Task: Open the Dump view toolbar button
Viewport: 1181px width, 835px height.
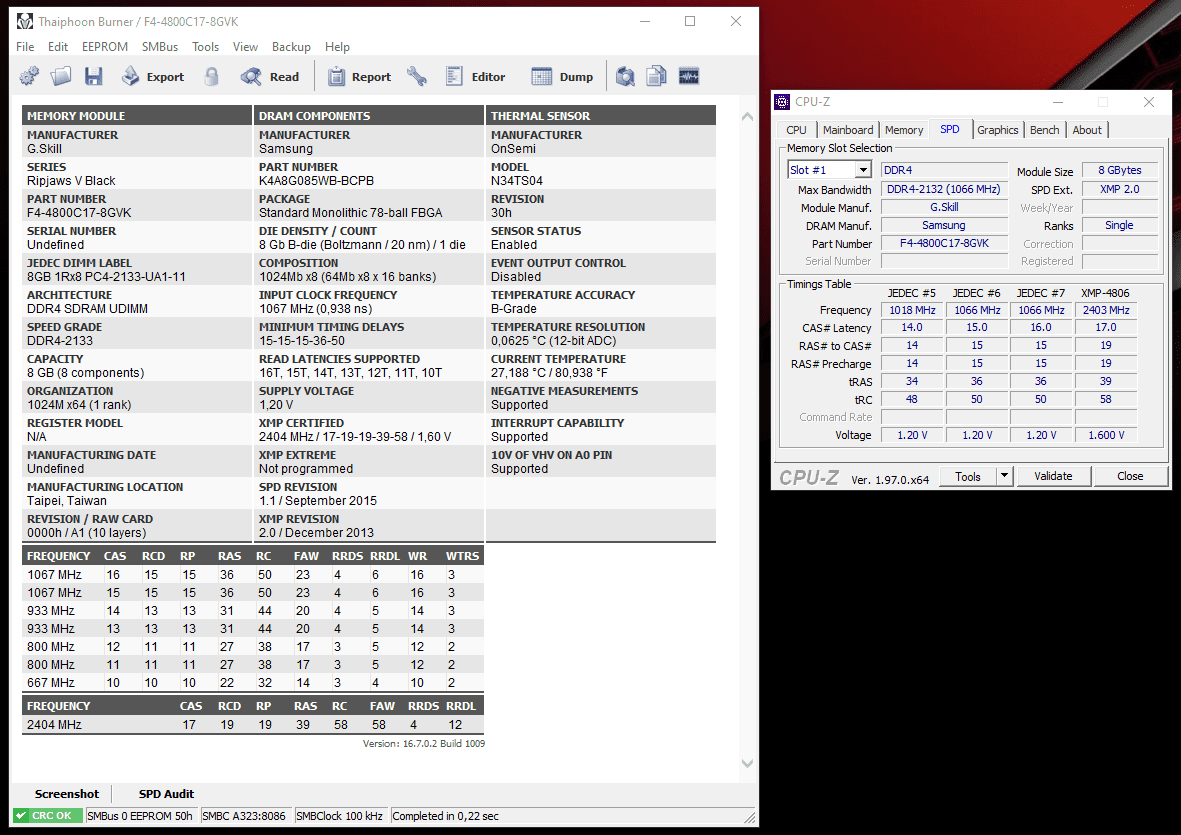Action: coord(562,76)
